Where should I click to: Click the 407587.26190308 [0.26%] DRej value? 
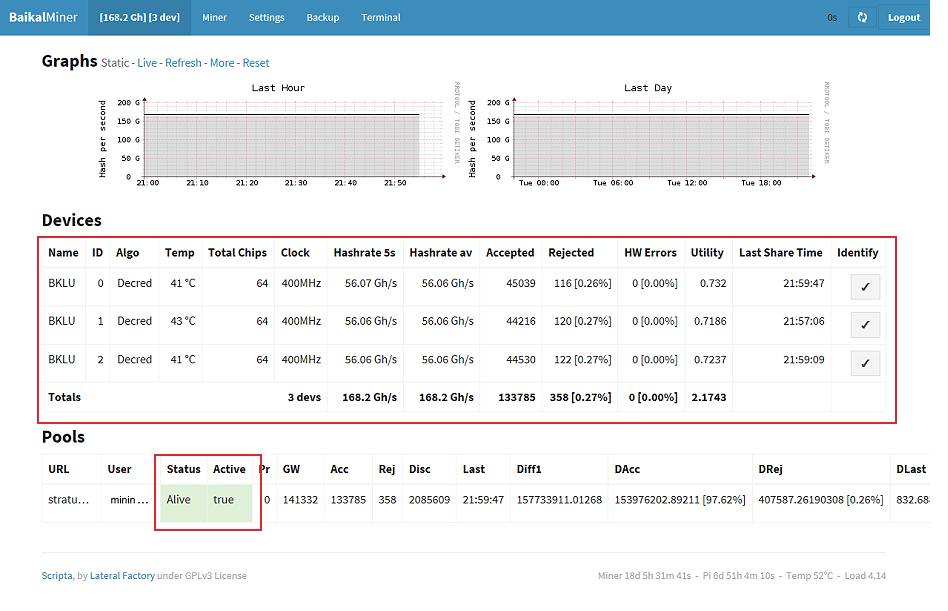(820, 500)
